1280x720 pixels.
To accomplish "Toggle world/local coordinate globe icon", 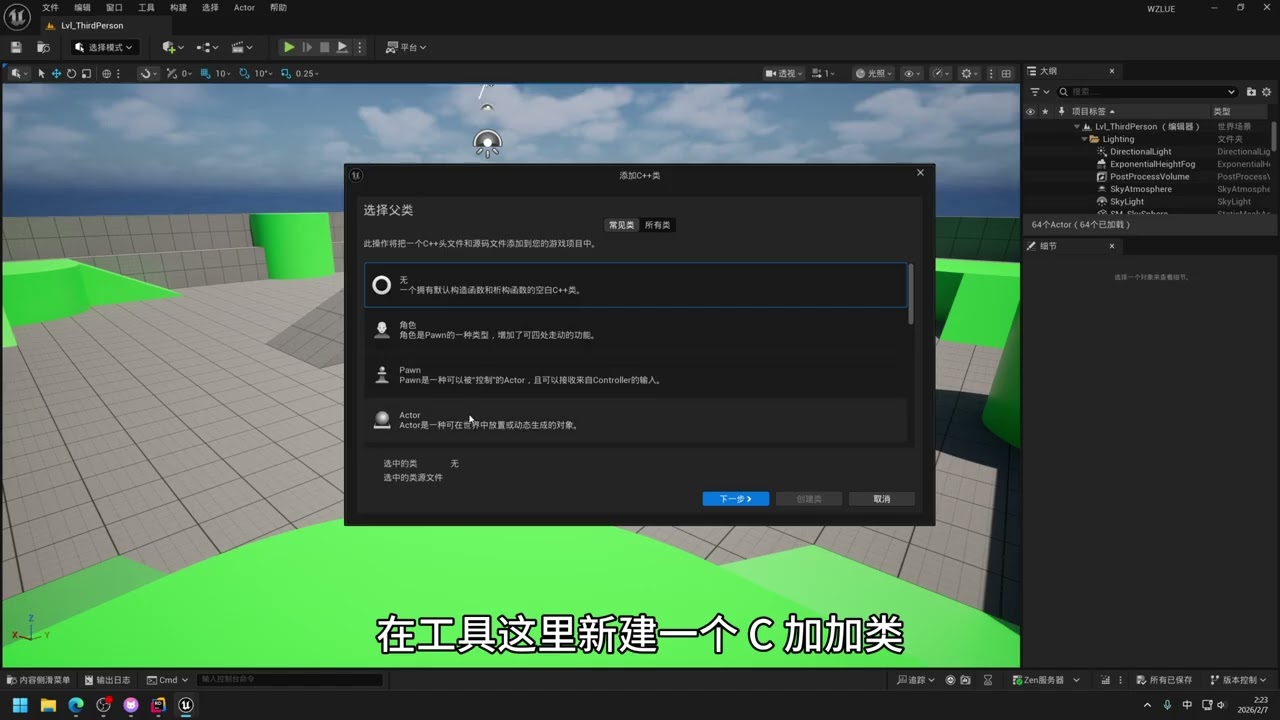I will (x=107, y=73).
